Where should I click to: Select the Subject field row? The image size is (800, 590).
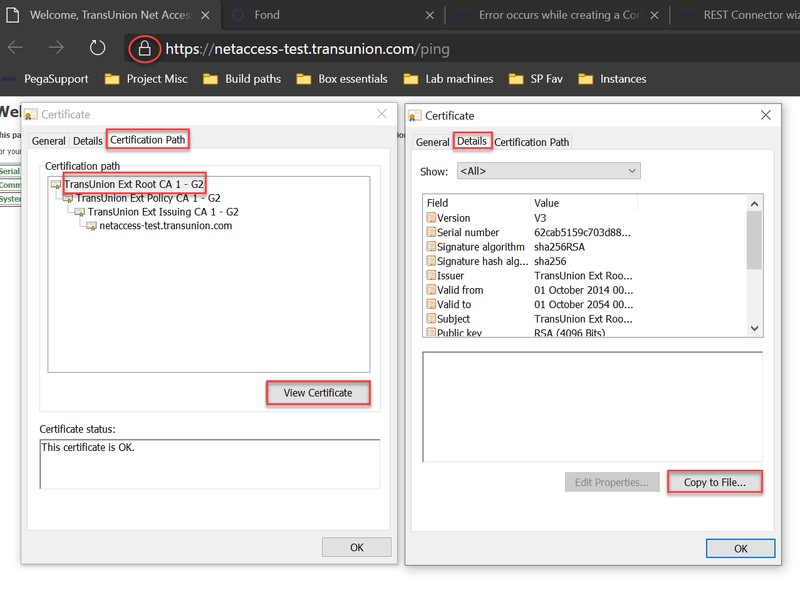click(584, 319)
